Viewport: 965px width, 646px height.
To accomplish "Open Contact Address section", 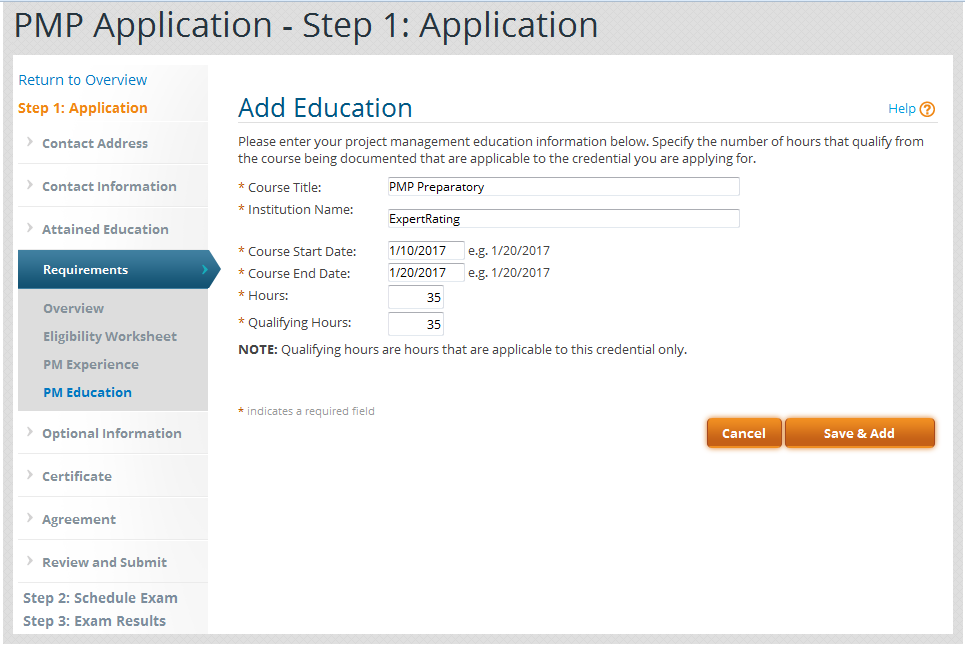I will tap(95, 143).
